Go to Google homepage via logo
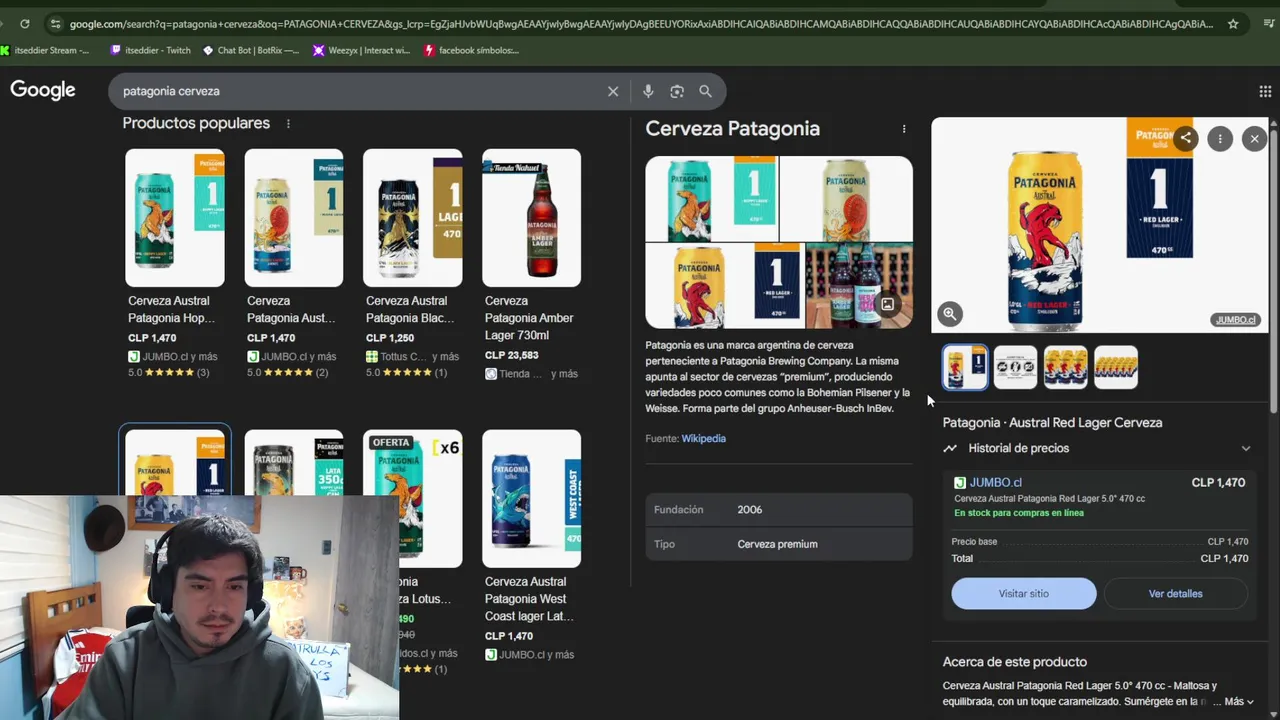The width and height of the screenshot is (1280, 720). pos(43,90)
